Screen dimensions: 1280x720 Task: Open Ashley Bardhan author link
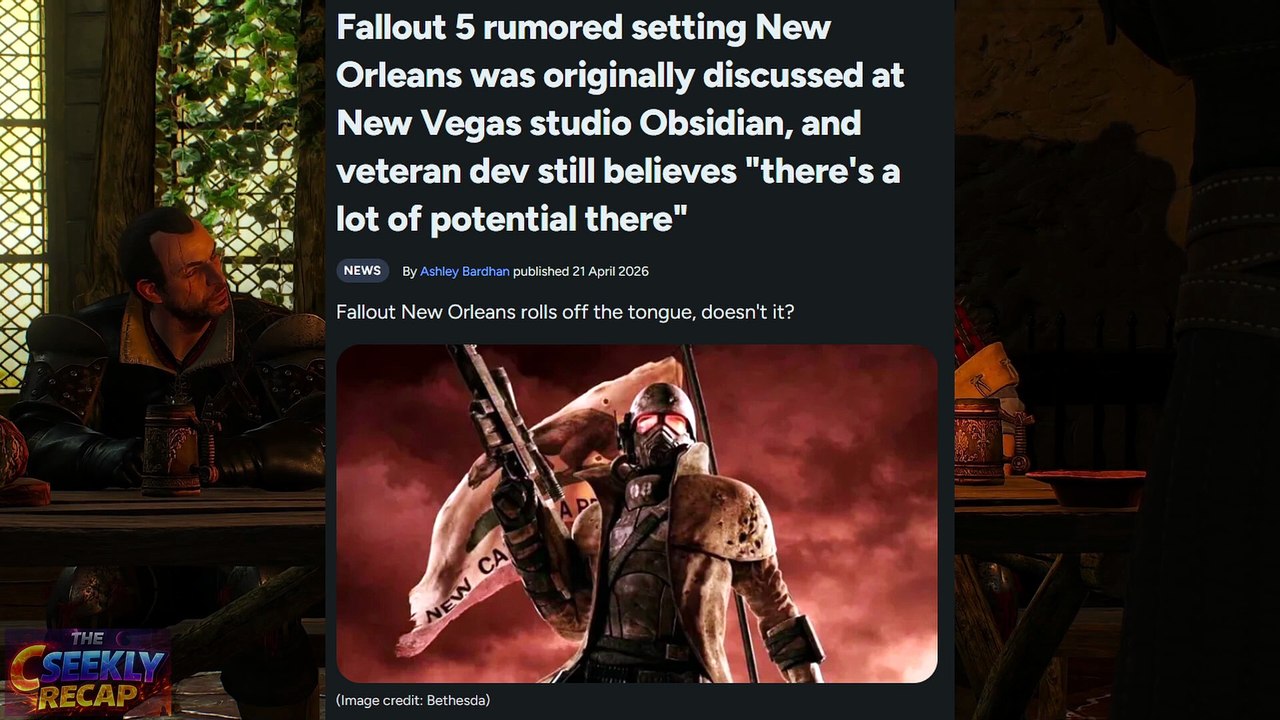point(465,272)
